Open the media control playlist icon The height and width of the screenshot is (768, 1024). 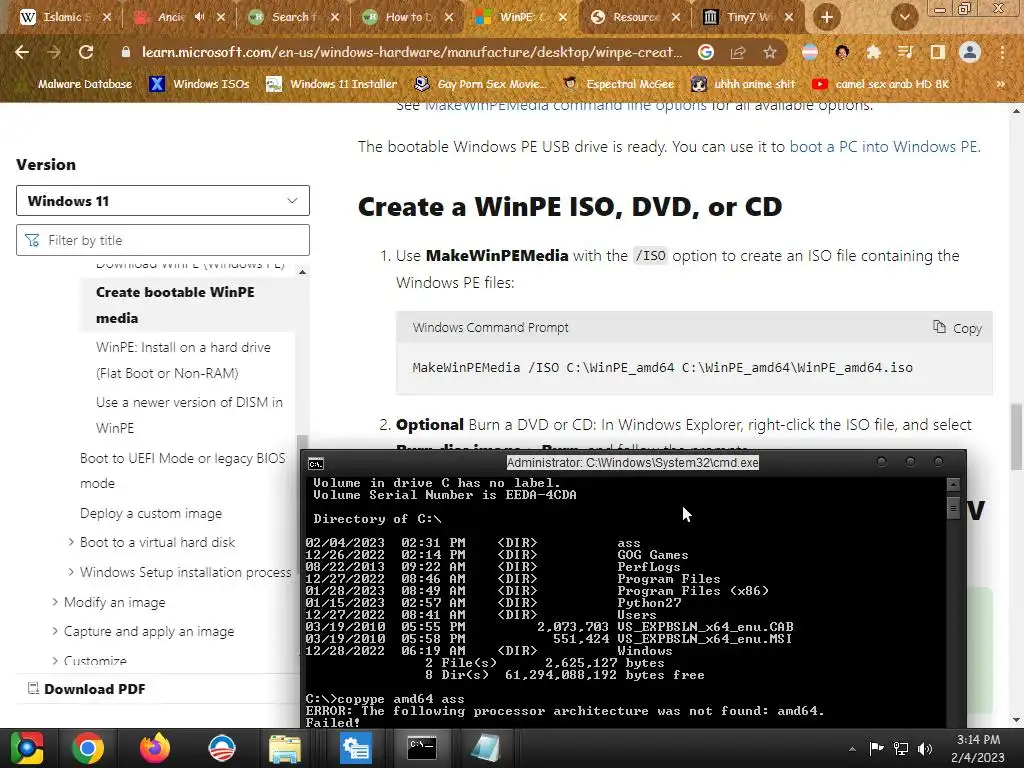tap(906, 52)
